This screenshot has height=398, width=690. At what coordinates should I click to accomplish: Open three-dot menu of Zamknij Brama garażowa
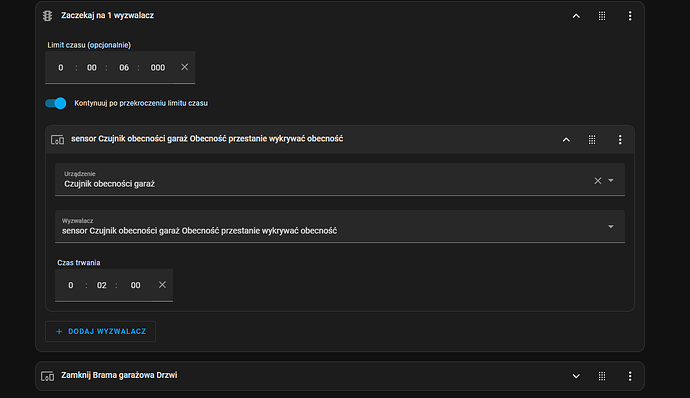point(630,376)
